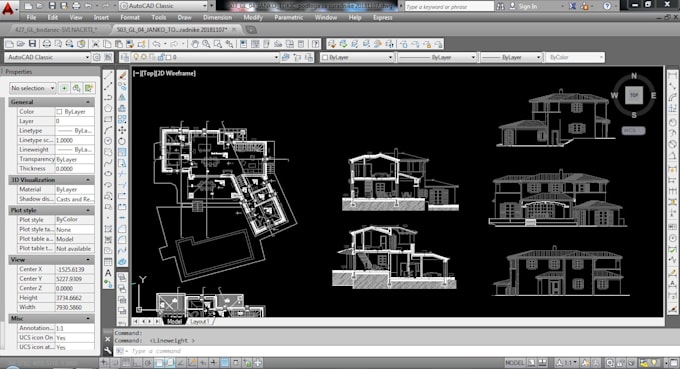This screenshot has height=369, width=680.
Task: Open the Express menu
Action: pyautogui.click(x=382, y=17)
